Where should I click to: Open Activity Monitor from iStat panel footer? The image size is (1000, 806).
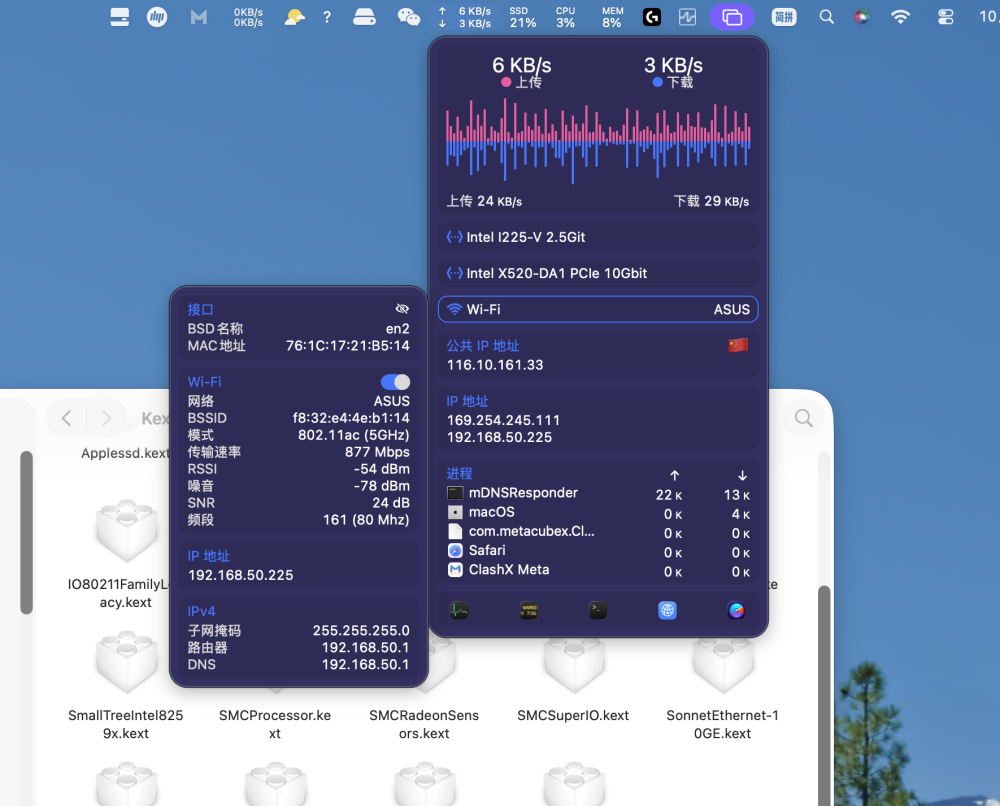tap(459, 610)
